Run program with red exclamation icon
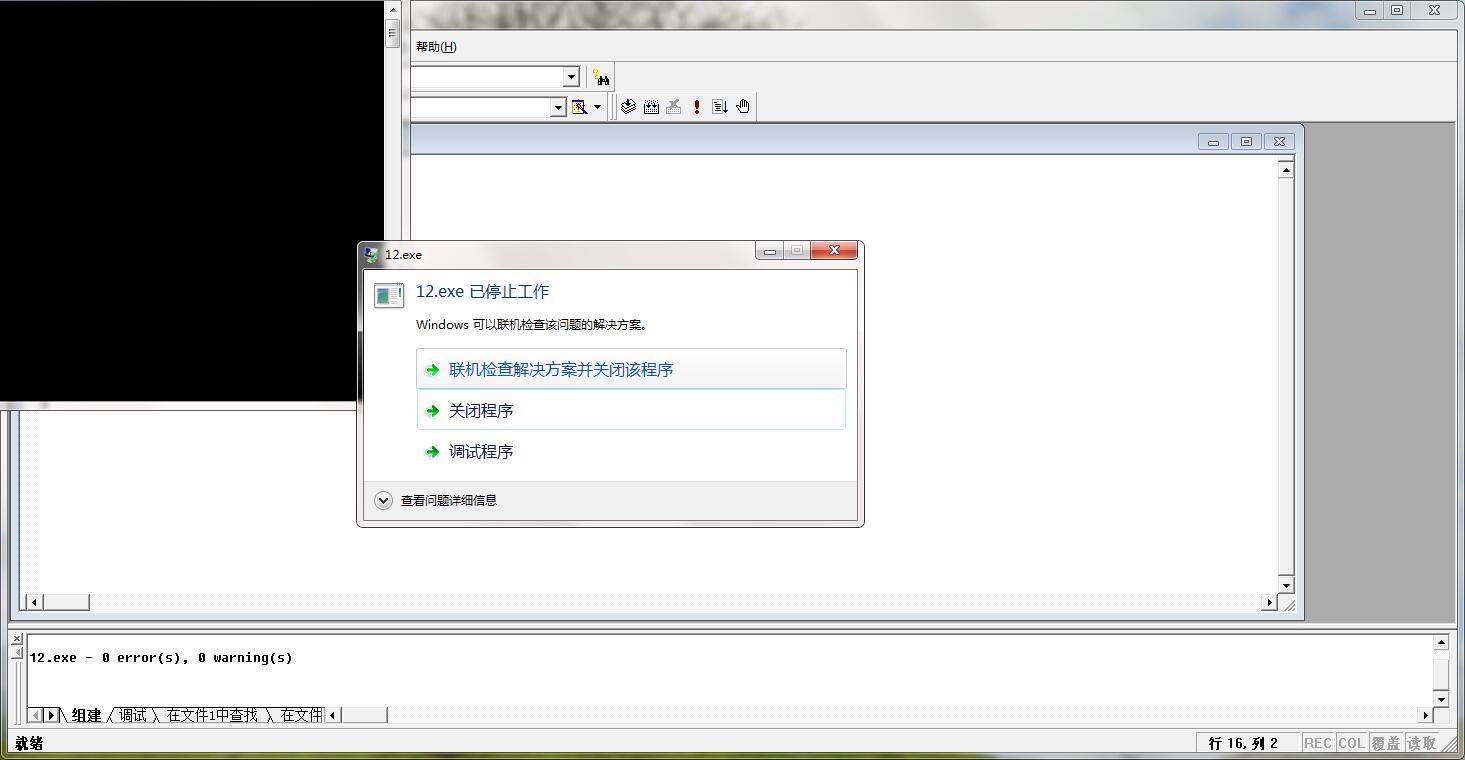 click(697, 106)
